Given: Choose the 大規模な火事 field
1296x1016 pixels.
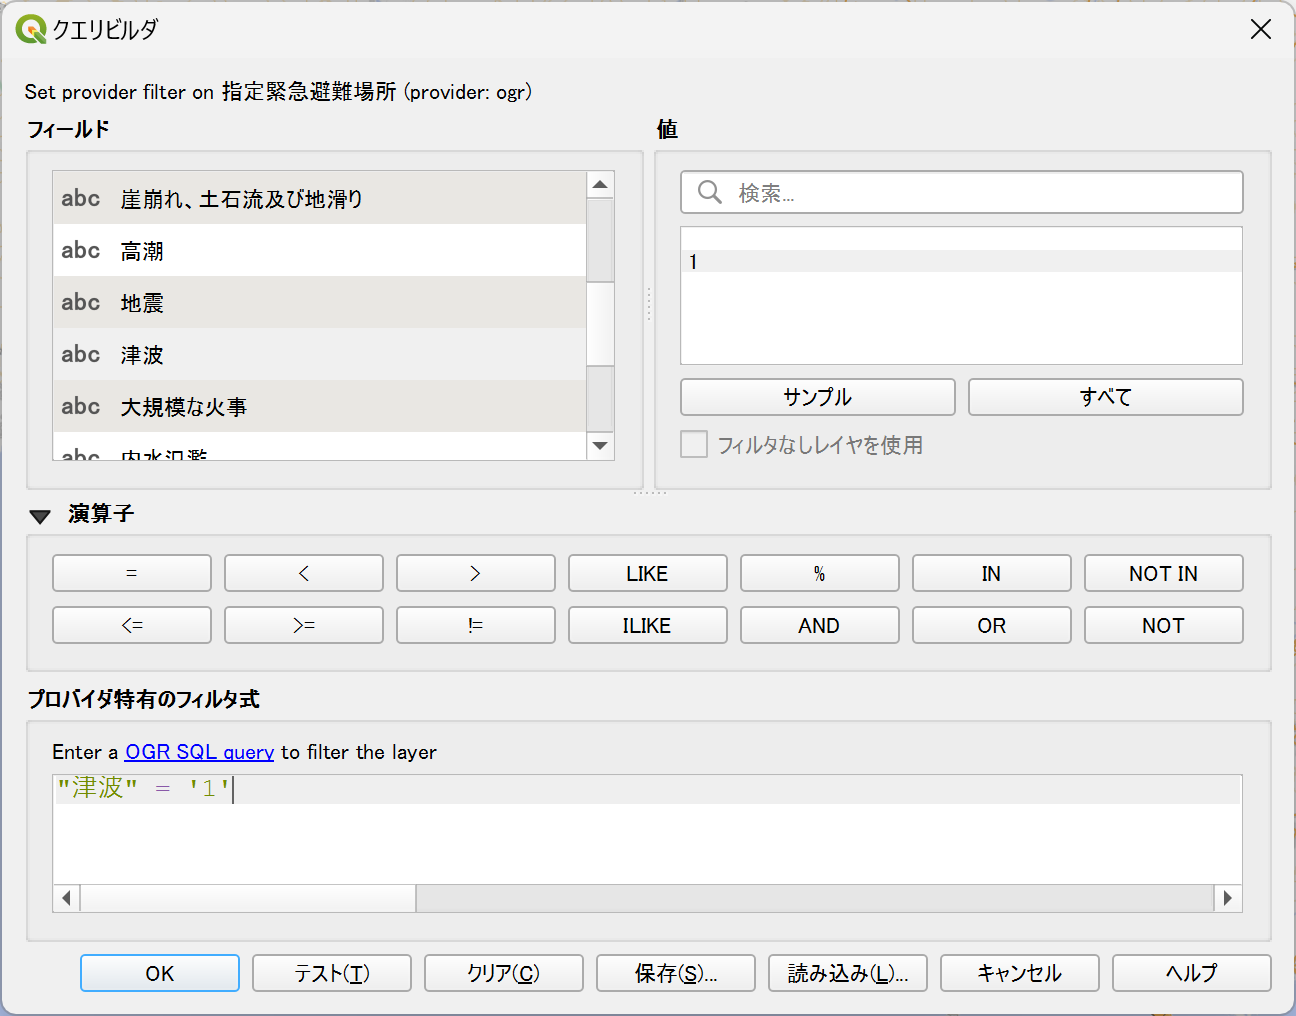Looking at the screenshot, I should coord(320,406).
